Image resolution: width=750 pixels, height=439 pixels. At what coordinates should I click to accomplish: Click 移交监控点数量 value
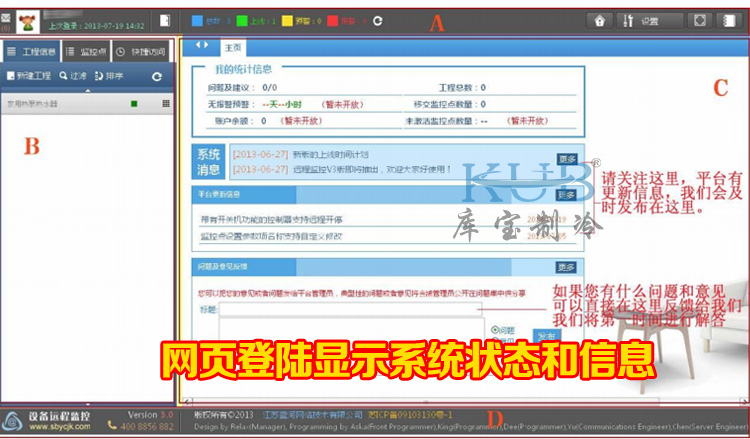(483, 104)
